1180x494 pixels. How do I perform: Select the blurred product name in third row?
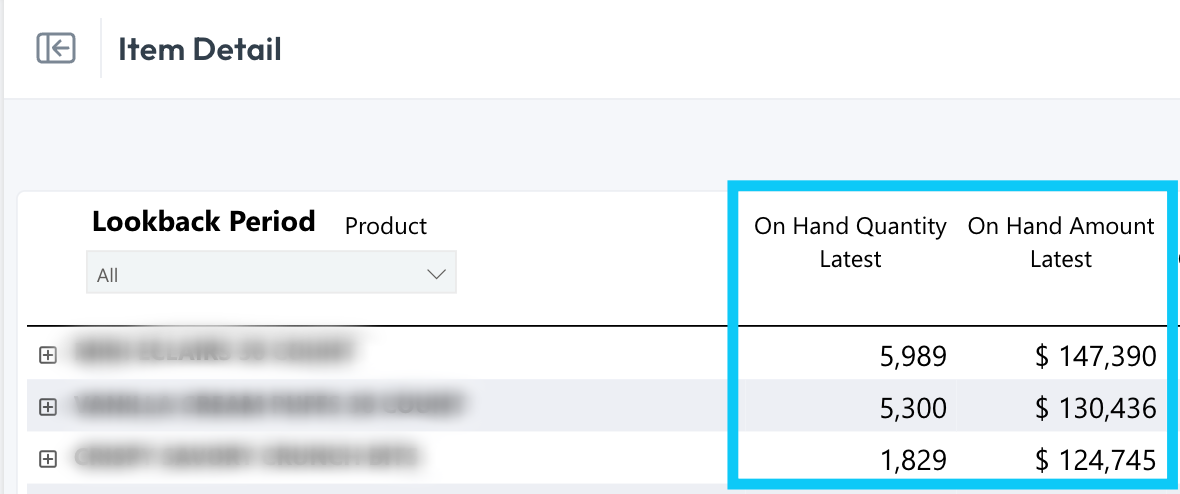(246, 456)
